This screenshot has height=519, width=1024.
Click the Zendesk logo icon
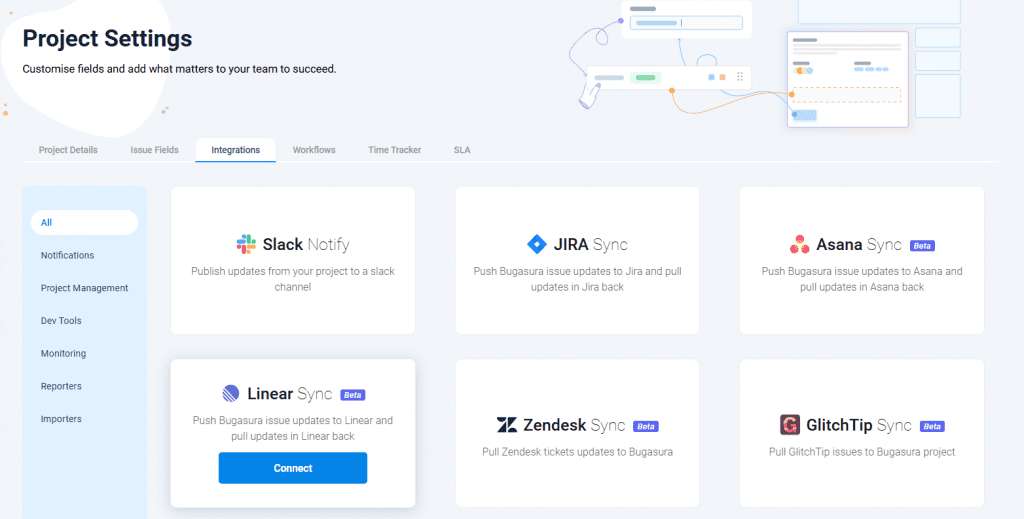tap(507, 425)
